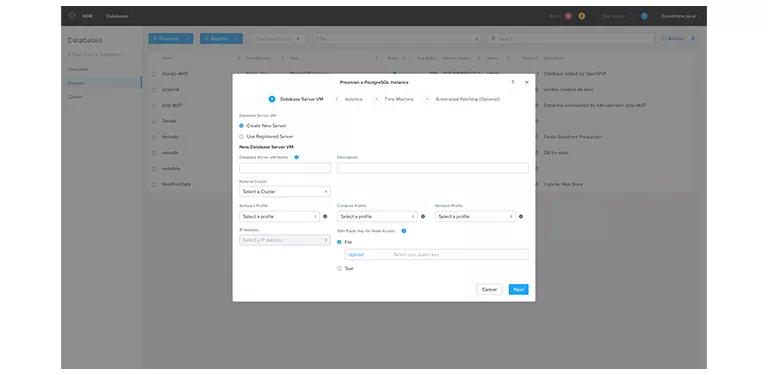
Task: Click the Description input field
Action: [x=433, y=168]
